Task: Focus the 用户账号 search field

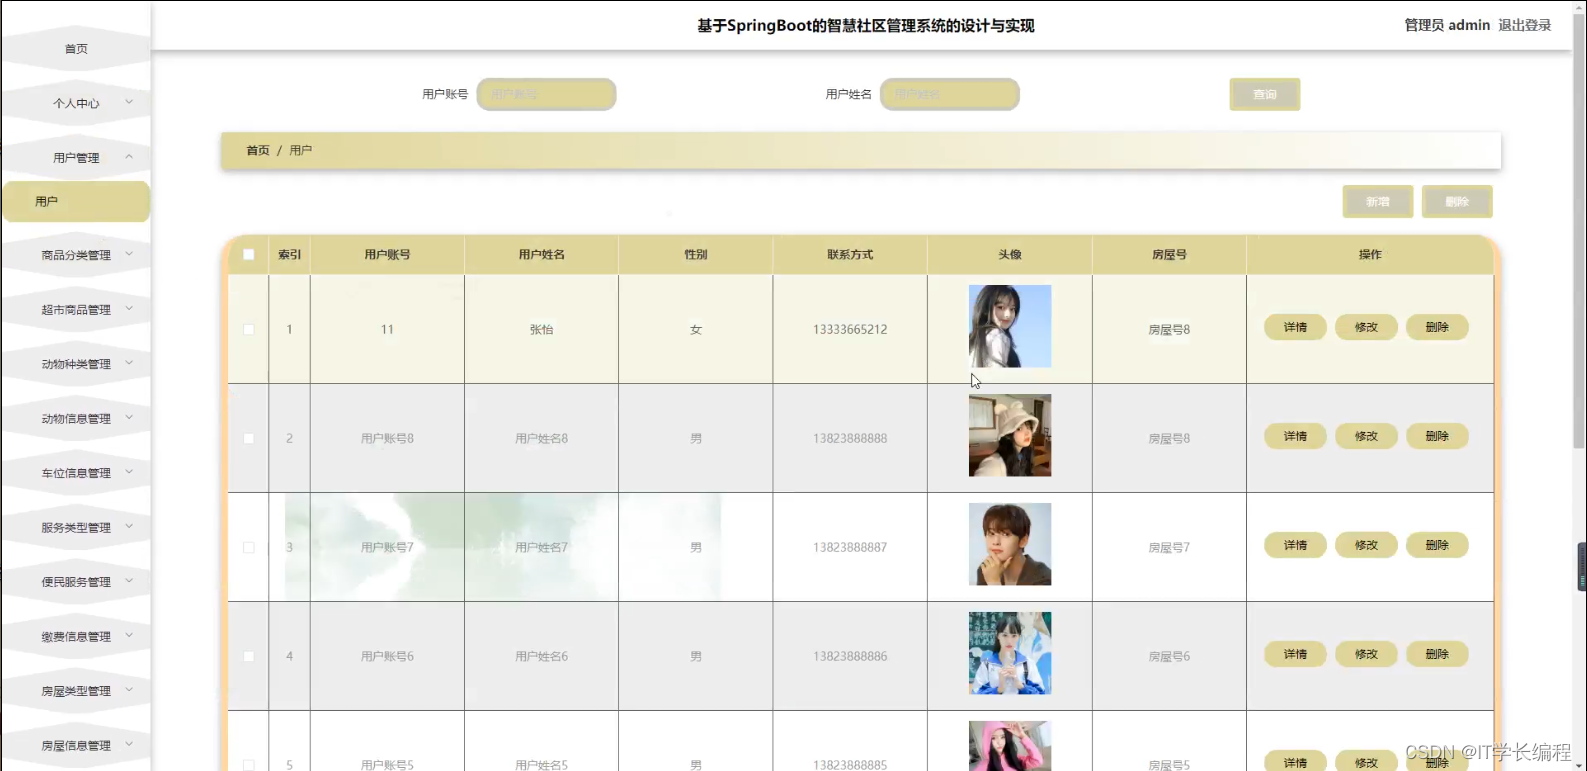Action: (x=546, y=94)
